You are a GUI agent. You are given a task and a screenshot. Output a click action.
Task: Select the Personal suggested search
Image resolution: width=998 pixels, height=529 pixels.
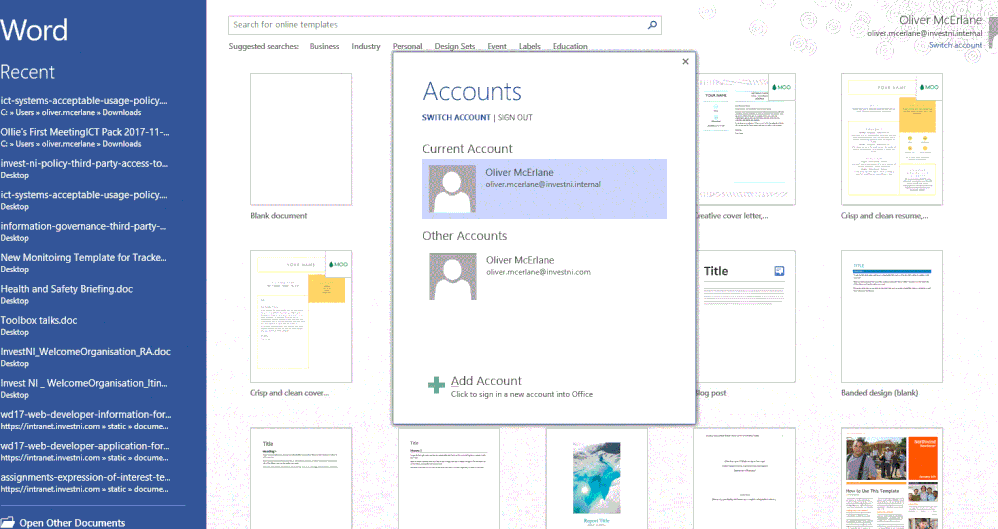point(407,46)
